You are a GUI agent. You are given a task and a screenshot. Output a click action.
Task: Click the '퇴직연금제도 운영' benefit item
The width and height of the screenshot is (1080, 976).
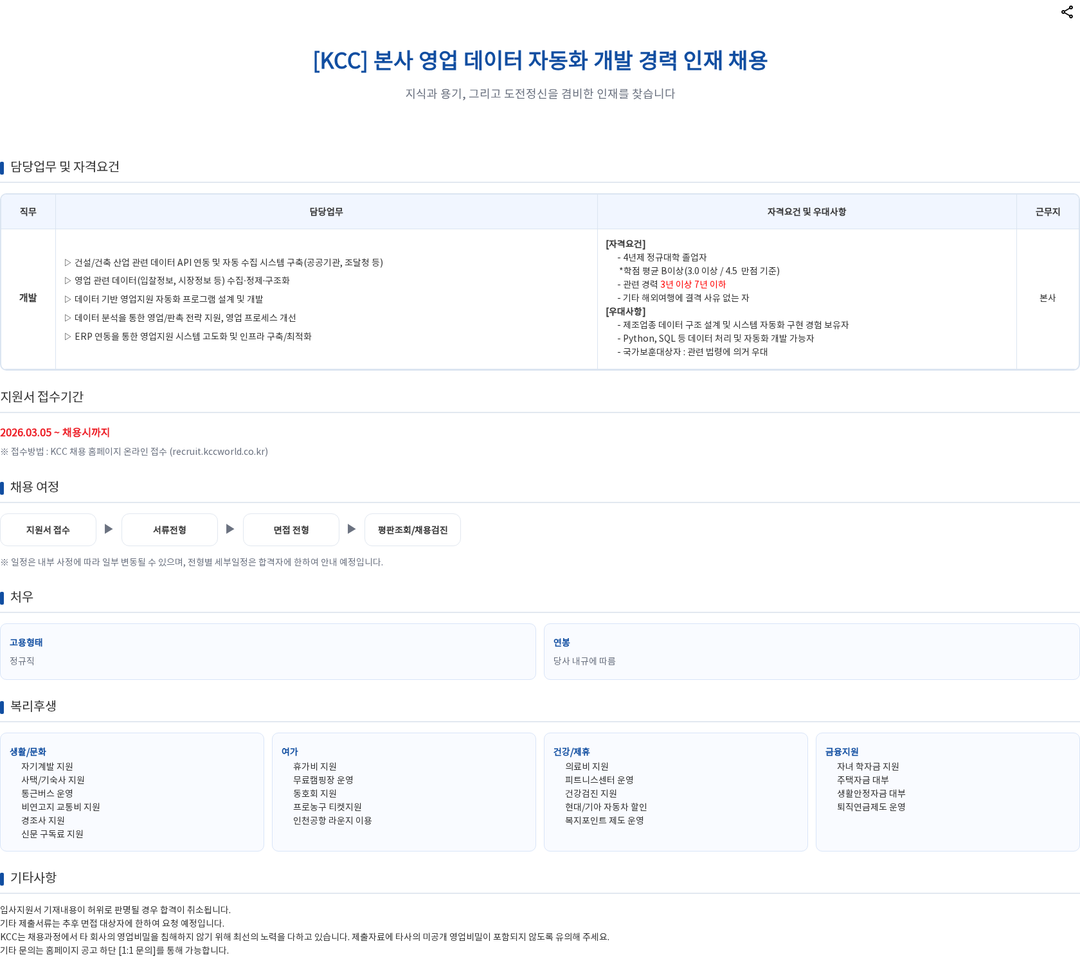(871, 807)
